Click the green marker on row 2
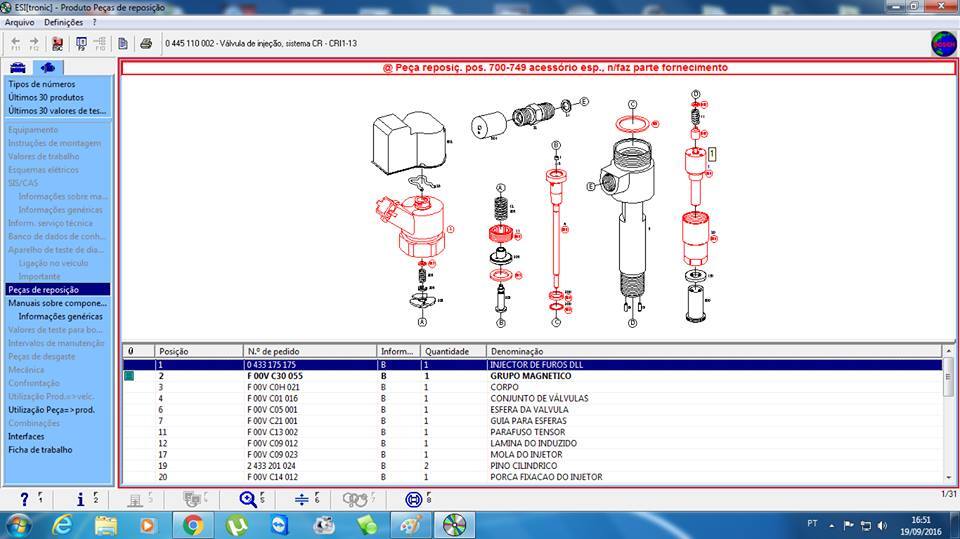The height and width of the screenshot is (539, 960). (129, 376)
